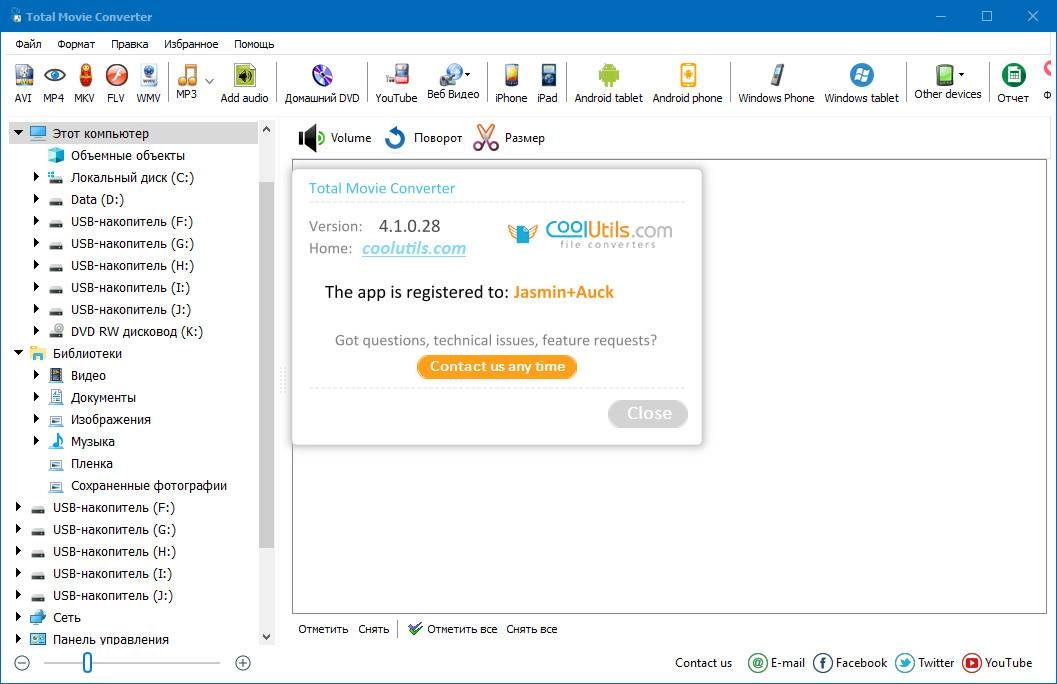Open the Правка menu

pyautogui.click(x=129, y=44)
